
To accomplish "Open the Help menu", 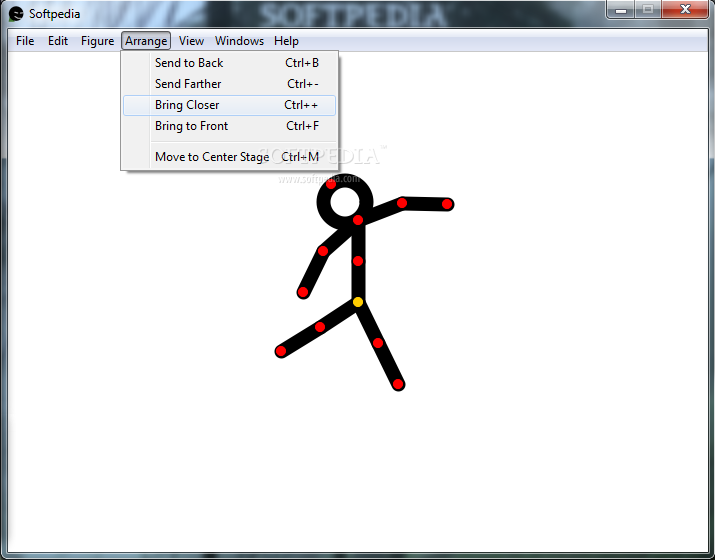I will (x=286, y=41).
